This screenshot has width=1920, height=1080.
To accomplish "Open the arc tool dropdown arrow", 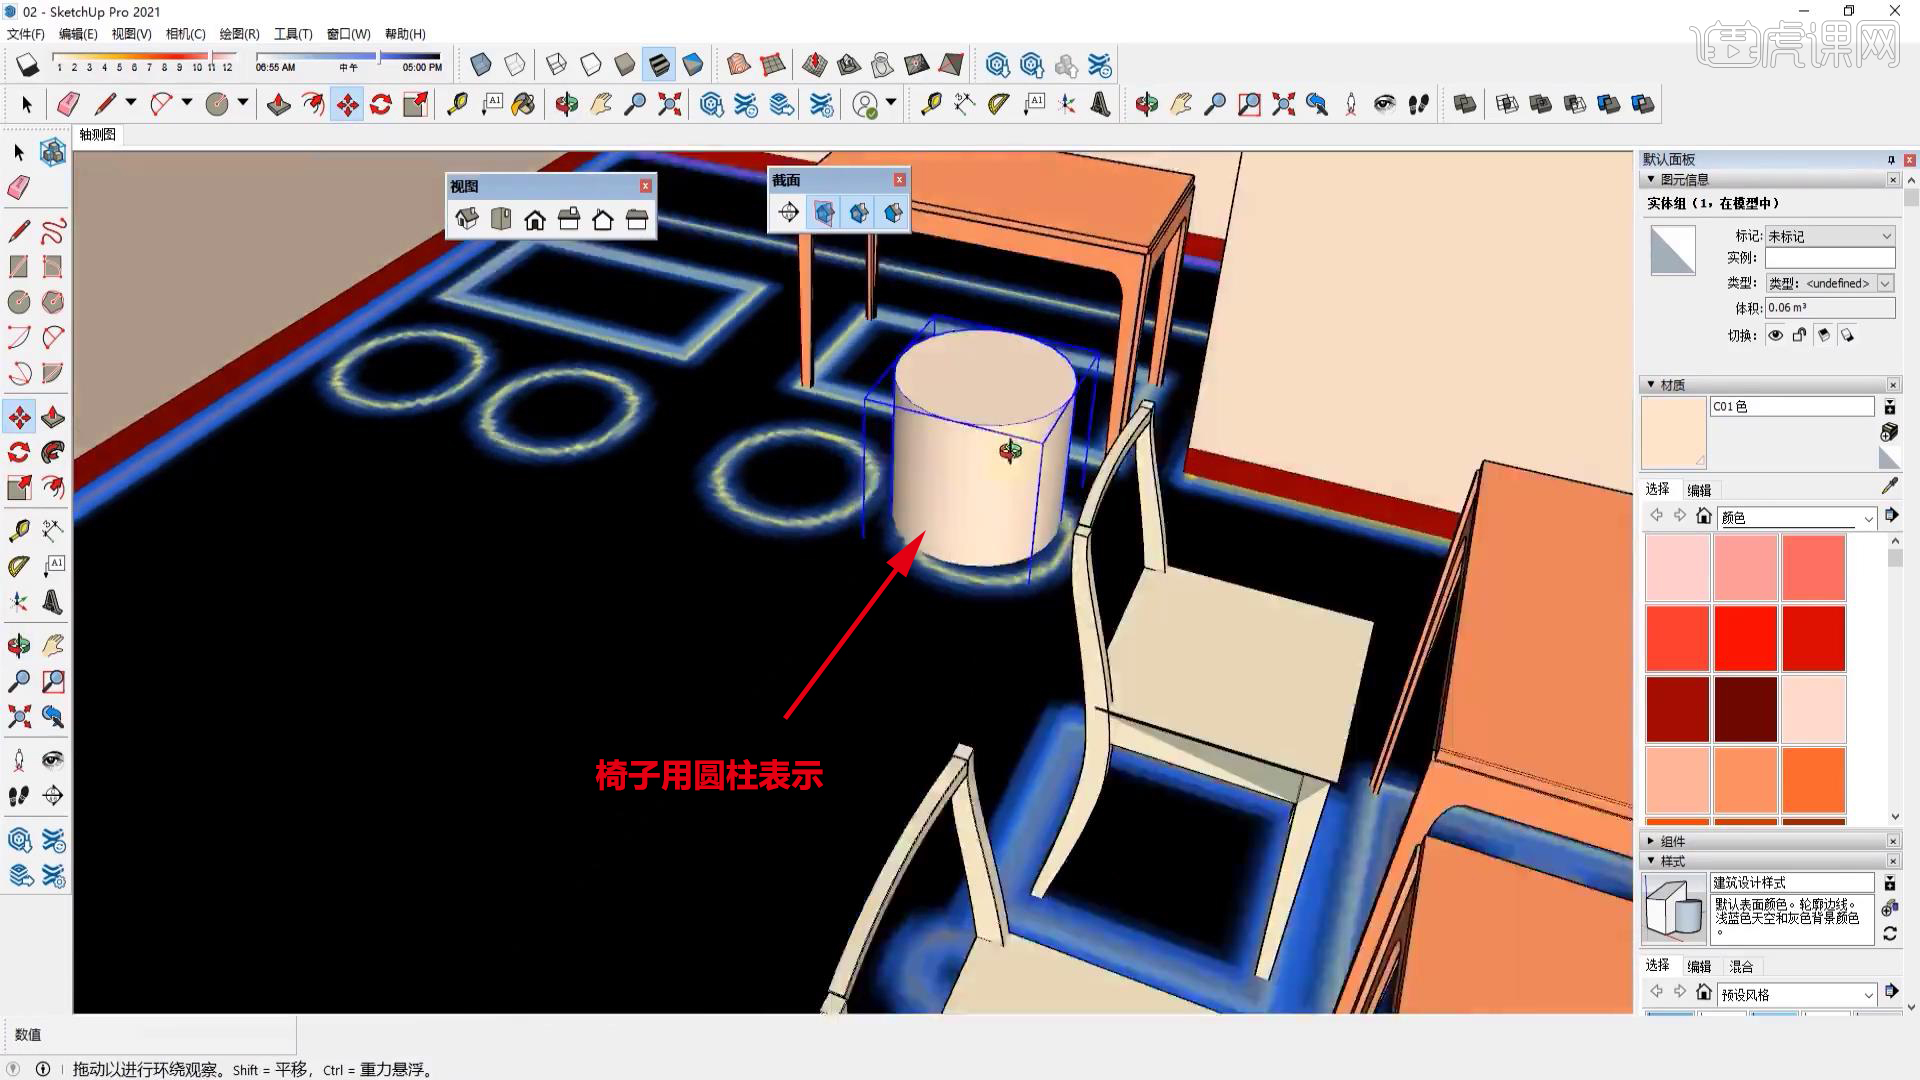I will point(186,102).
